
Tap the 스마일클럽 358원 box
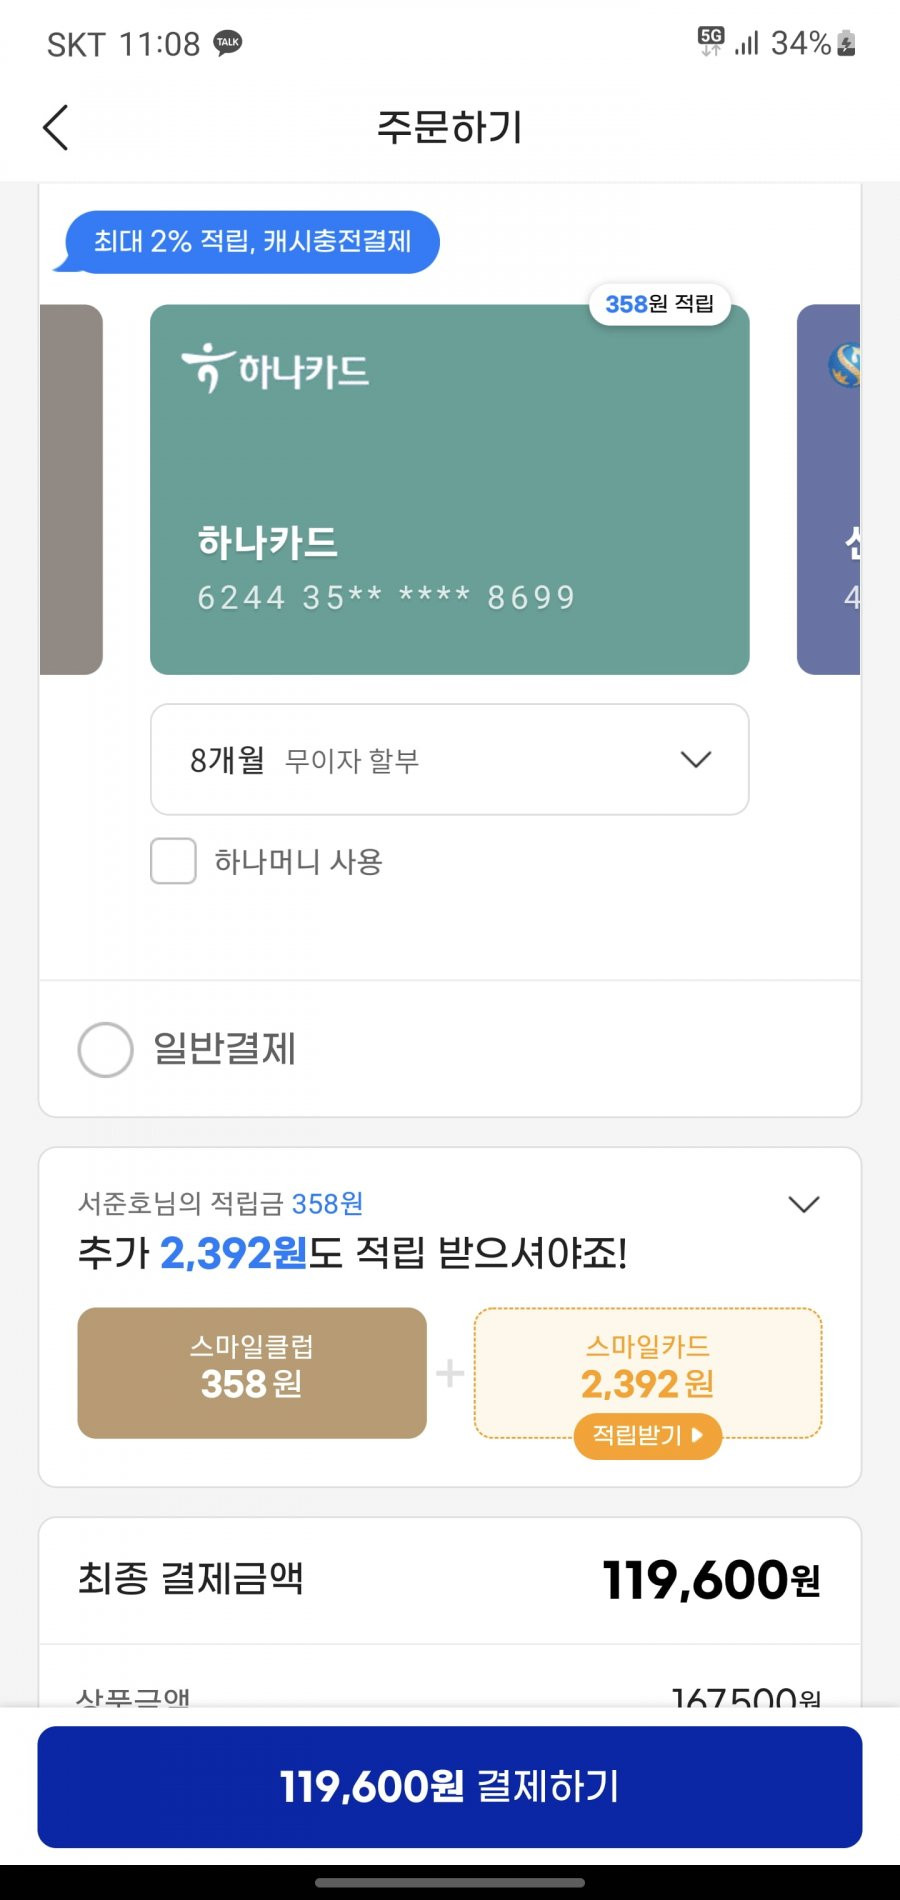(252, 1373)
